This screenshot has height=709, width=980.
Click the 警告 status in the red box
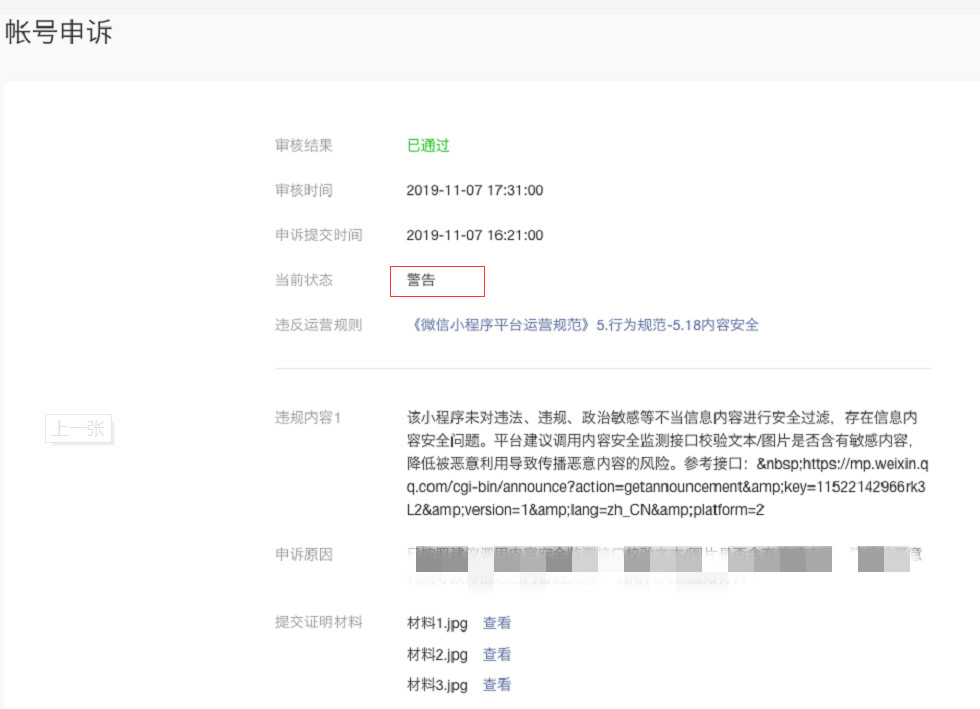click(x=421, y=281)
